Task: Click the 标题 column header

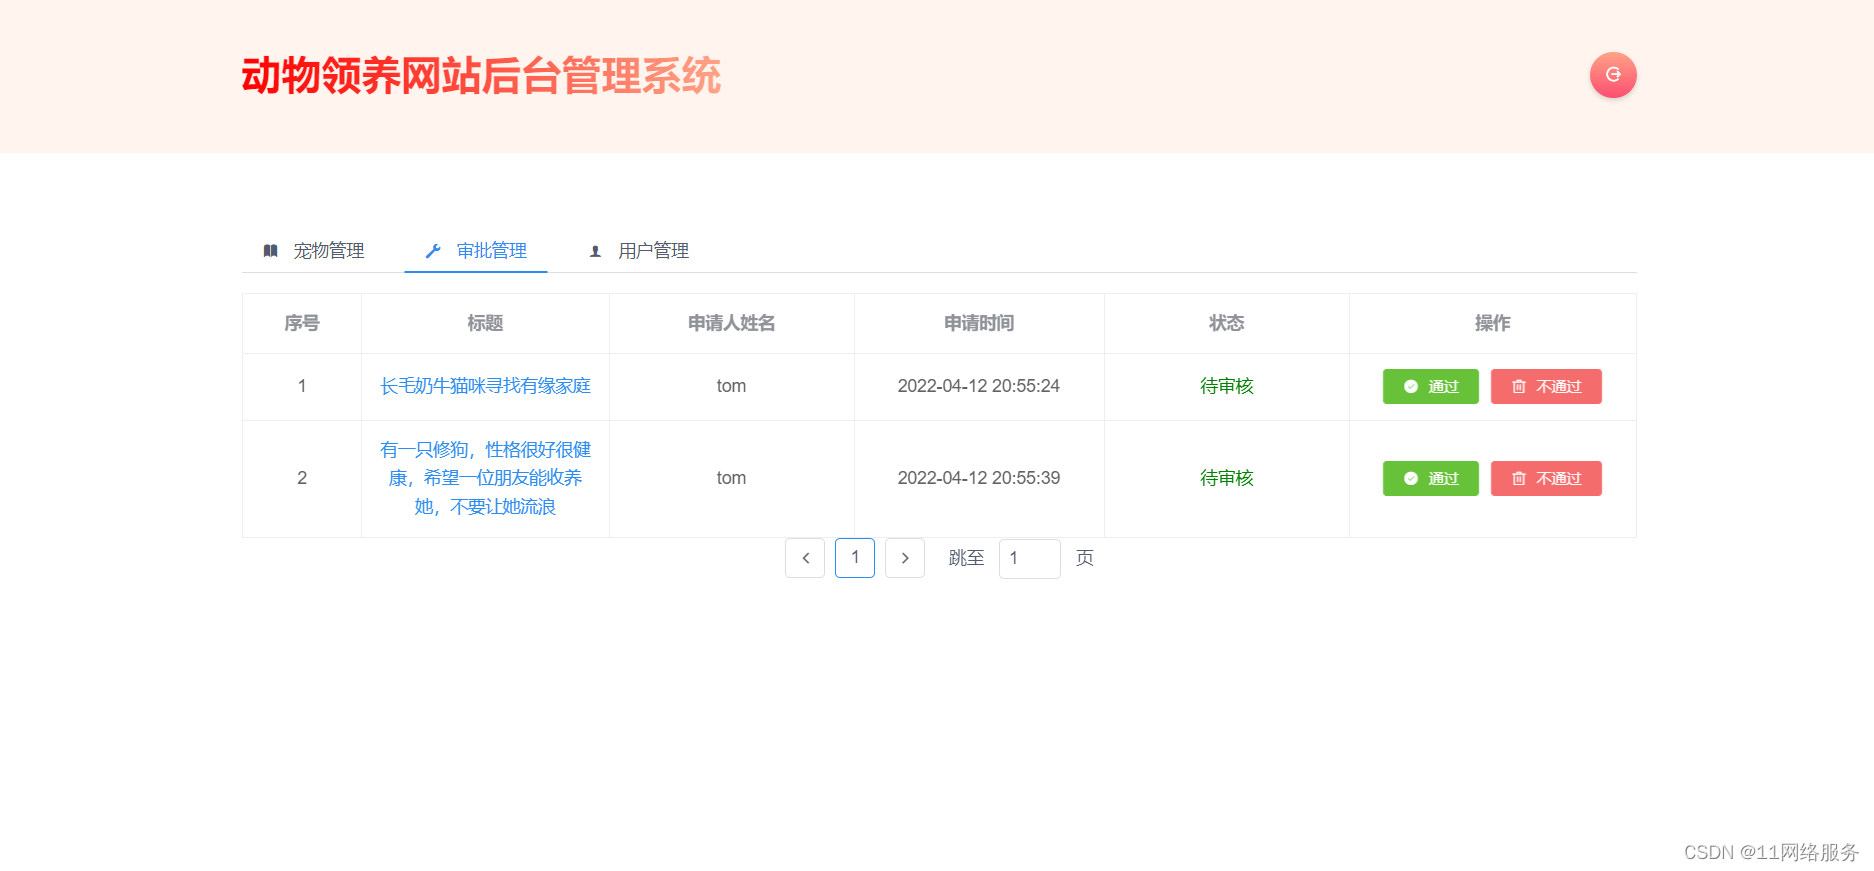Action: tap(485, 323)
